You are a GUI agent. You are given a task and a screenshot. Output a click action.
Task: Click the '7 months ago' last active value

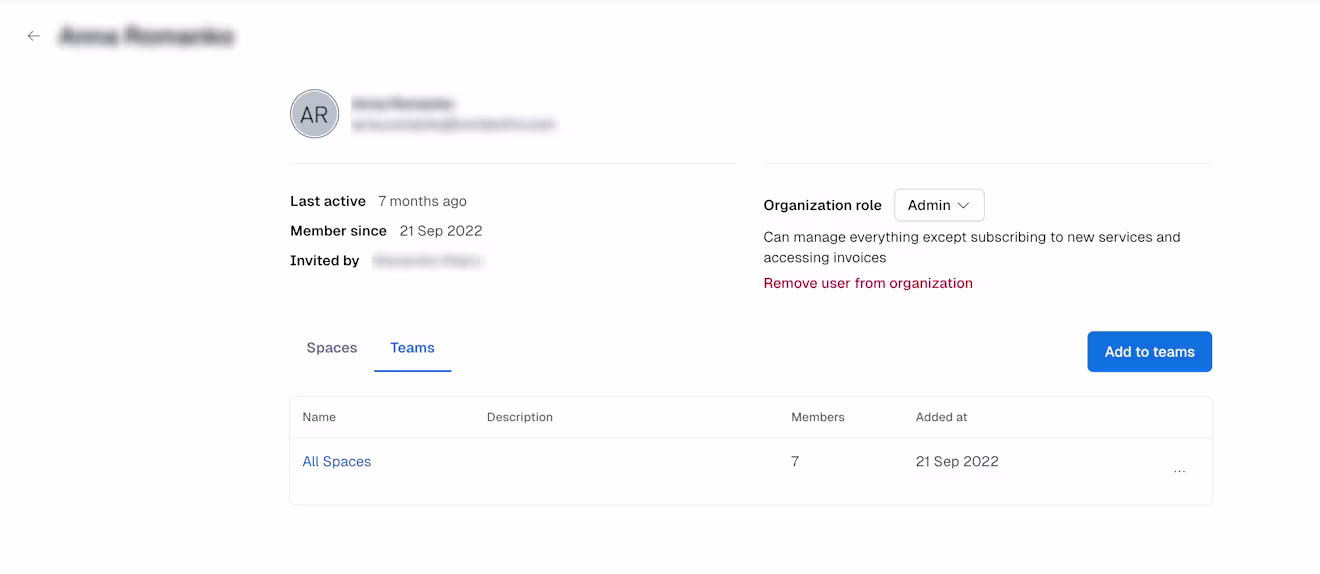point(422,201)
